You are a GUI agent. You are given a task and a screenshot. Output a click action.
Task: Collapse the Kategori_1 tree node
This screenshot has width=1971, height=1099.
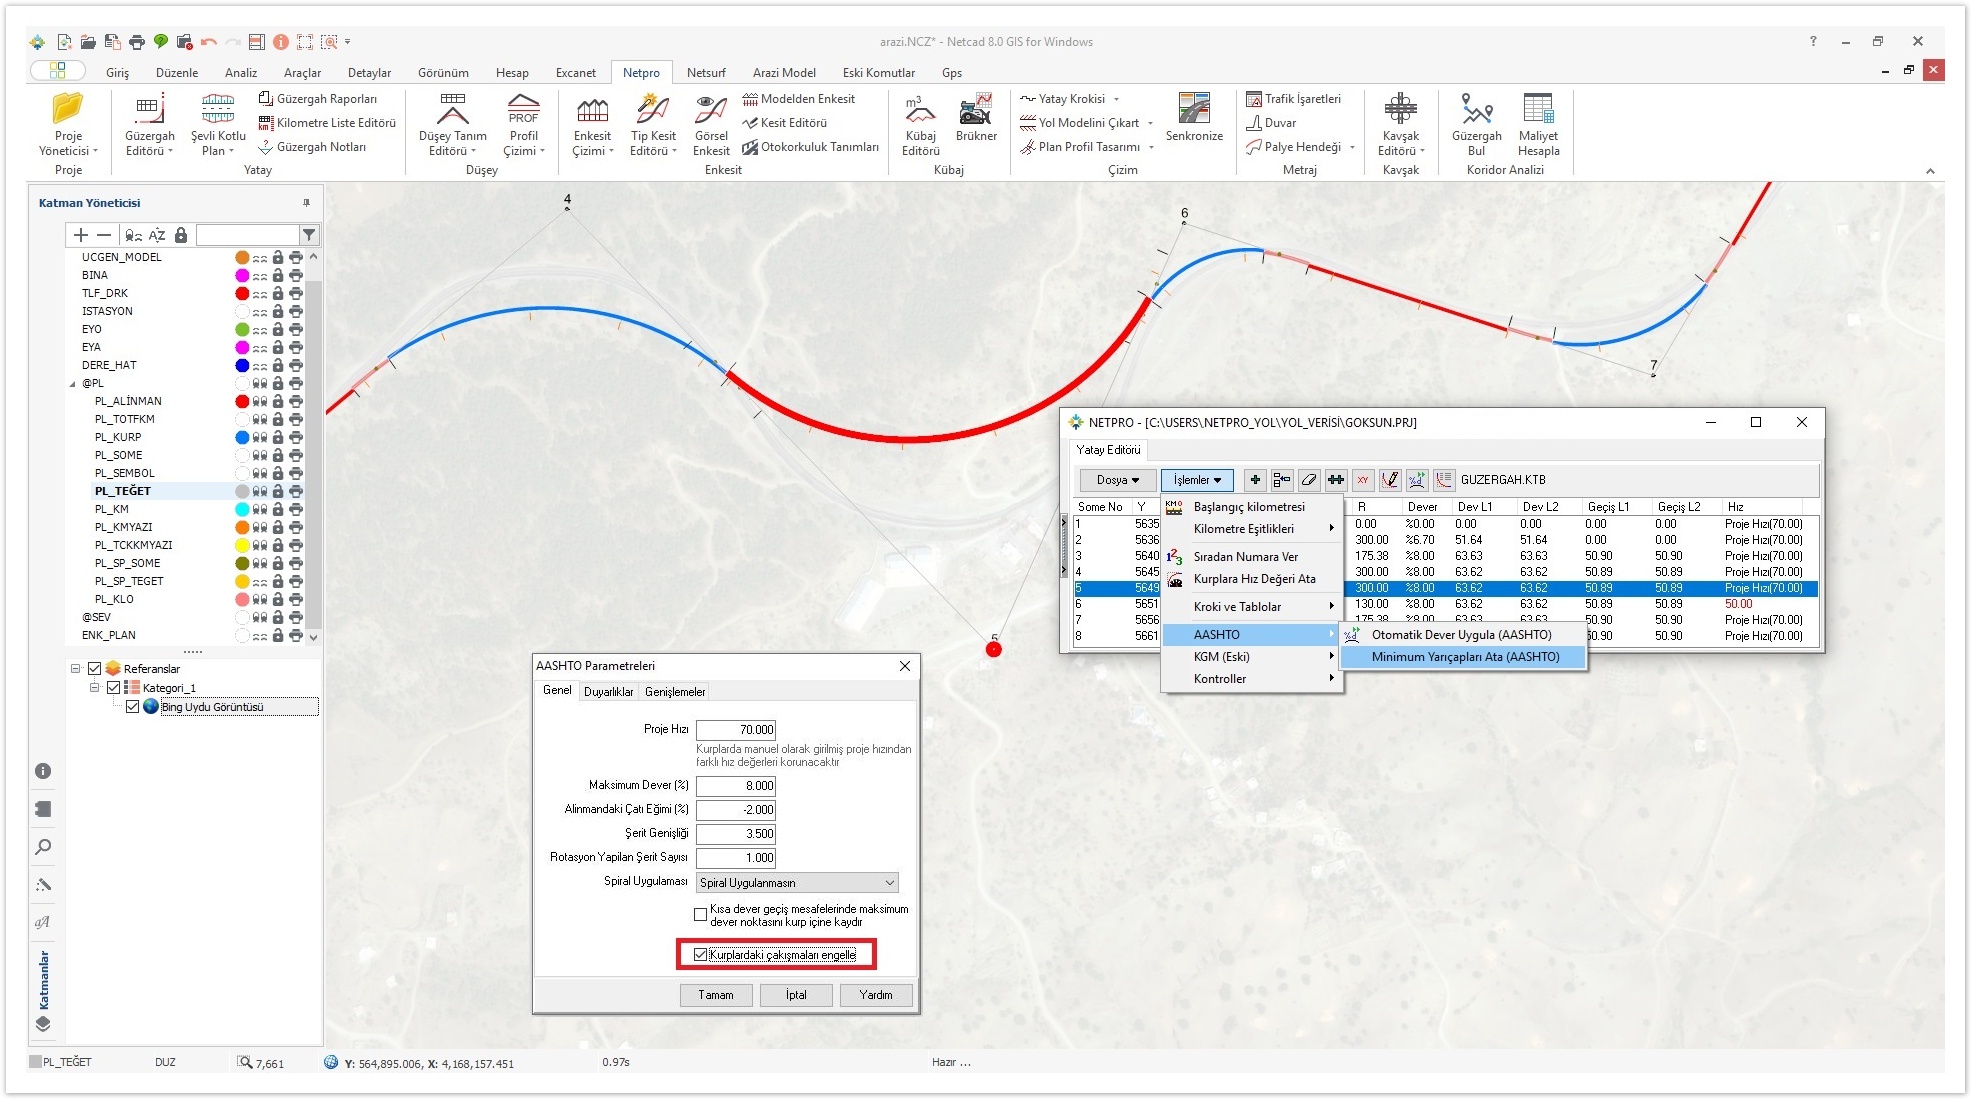(x=94, y=688)
